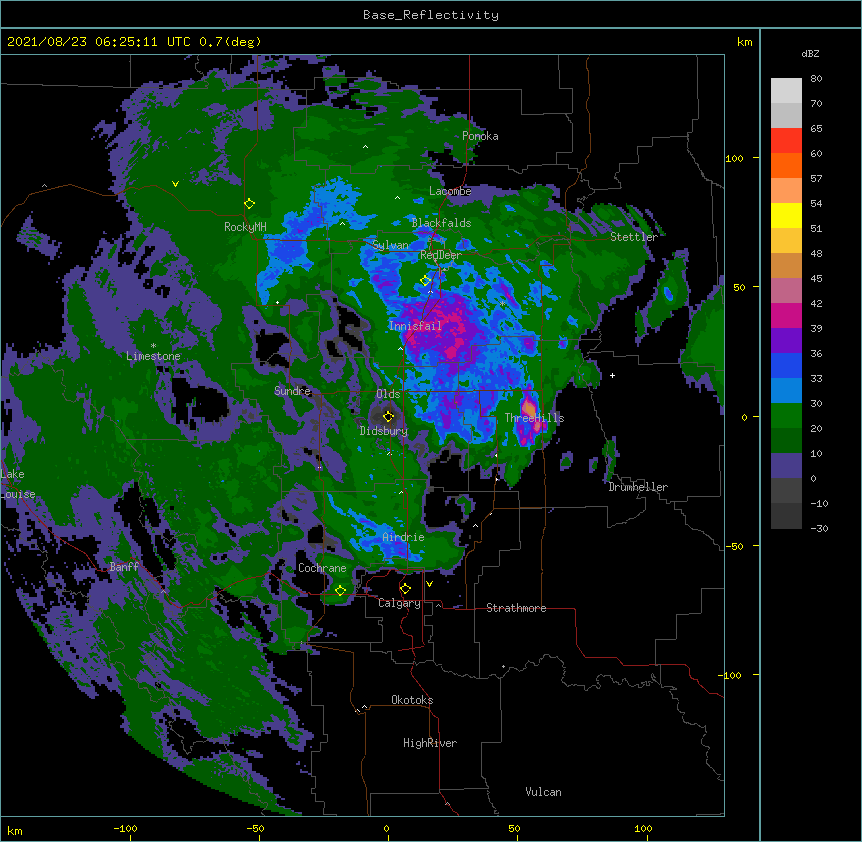This screenshot has width=862, height=842.
Task: Click the Calgary city label
Action: 400,603
